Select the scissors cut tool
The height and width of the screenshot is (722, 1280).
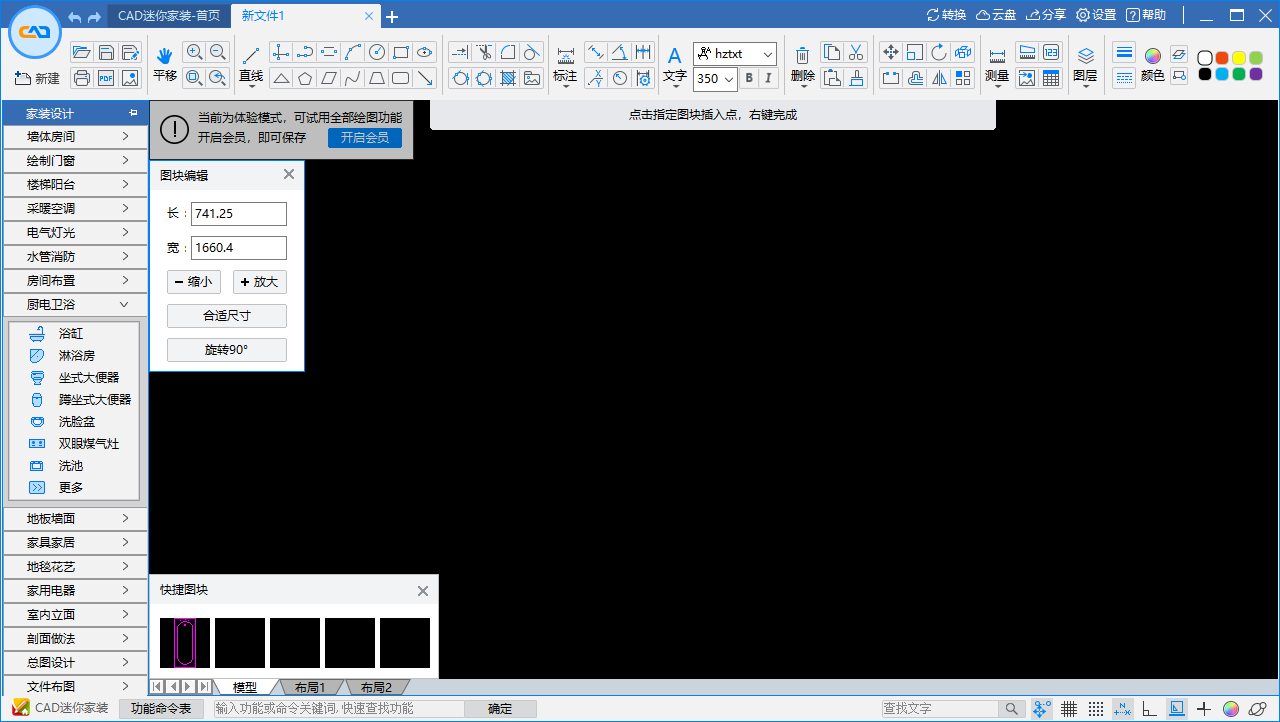(484, 52)
